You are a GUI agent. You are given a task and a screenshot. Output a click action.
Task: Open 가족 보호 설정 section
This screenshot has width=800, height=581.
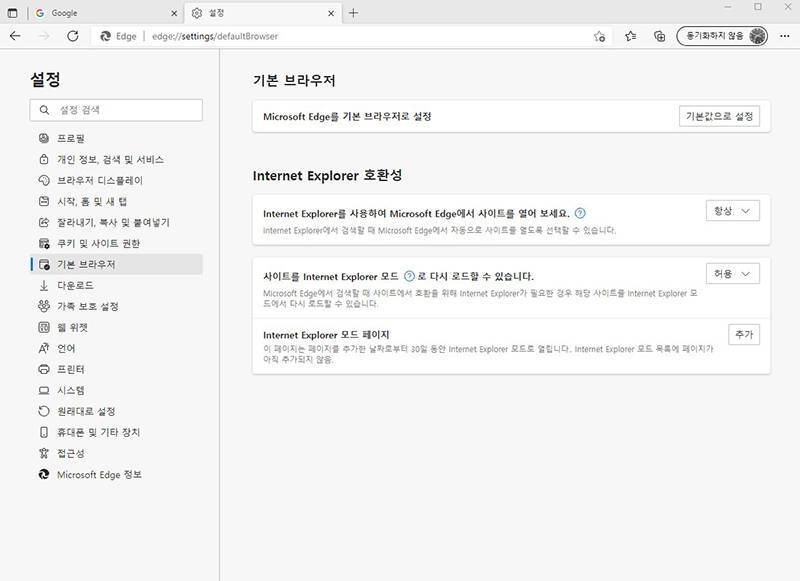[x=116, y=306]
